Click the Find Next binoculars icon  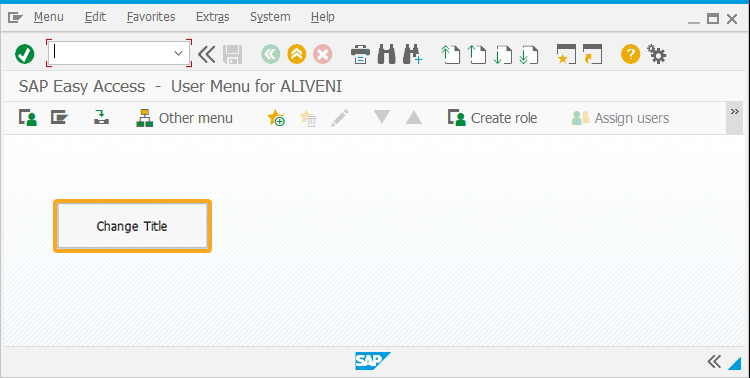(x=412, y=54)
